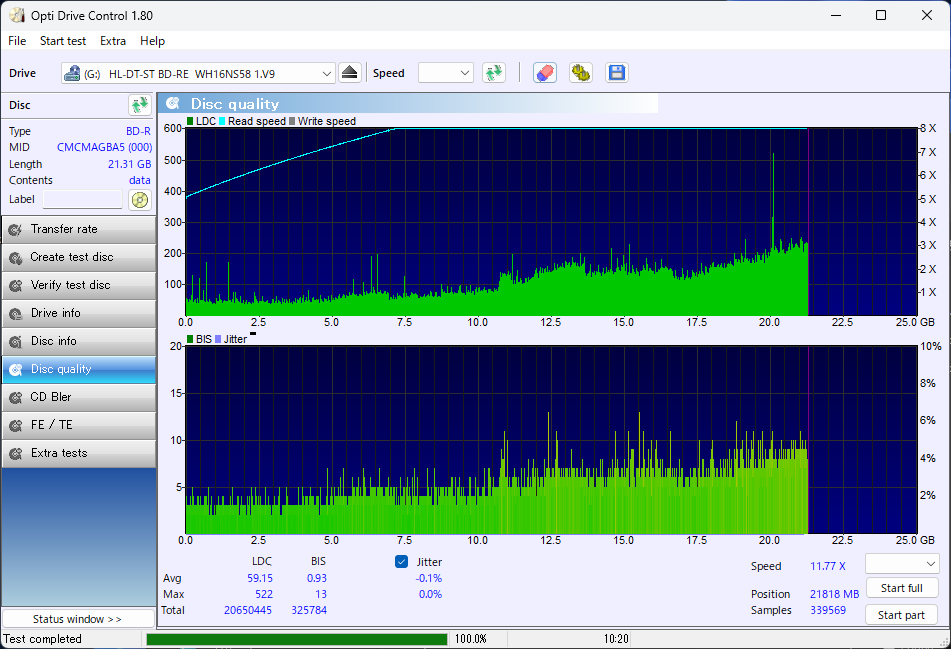Screen dimensions: 951x649
Task: Open the FE / TE test
Action: pyautogui.click(x=79, y=425)
